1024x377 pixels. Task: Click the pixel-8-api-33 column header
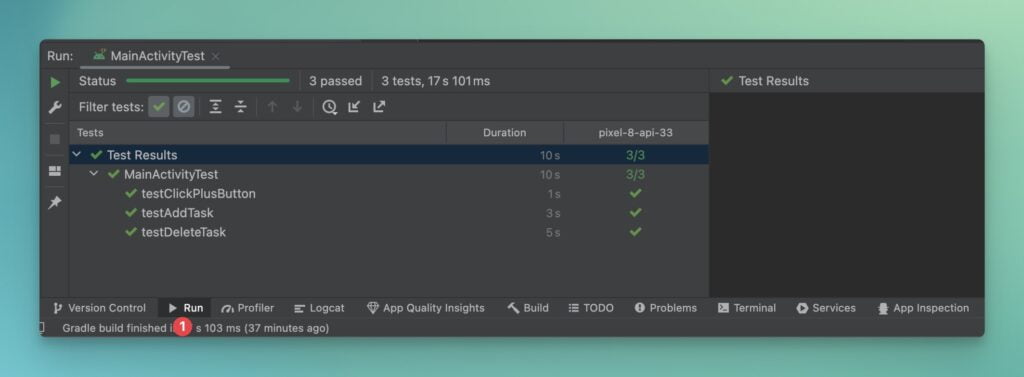[x=635, y=133]
